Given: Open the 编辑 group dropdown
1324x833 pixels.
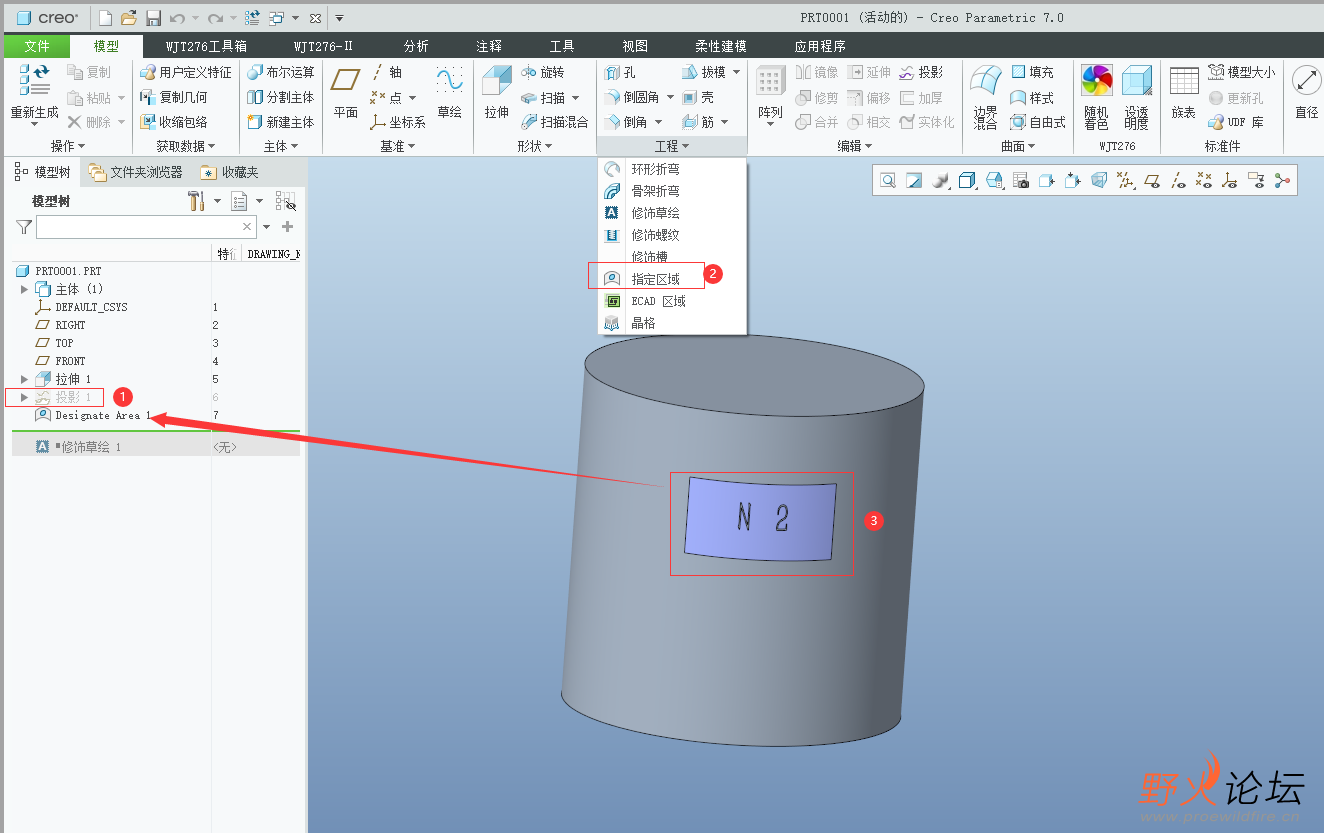Looking at the screenshot, I should (x=854, y=146).
